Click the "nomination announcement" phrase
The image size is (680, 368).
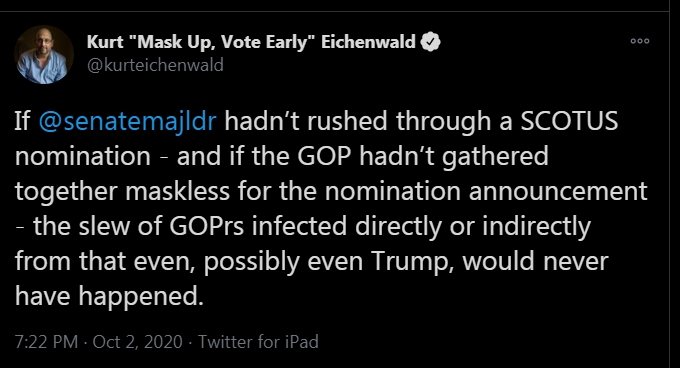pyautogui.click(x=486, y=191)
